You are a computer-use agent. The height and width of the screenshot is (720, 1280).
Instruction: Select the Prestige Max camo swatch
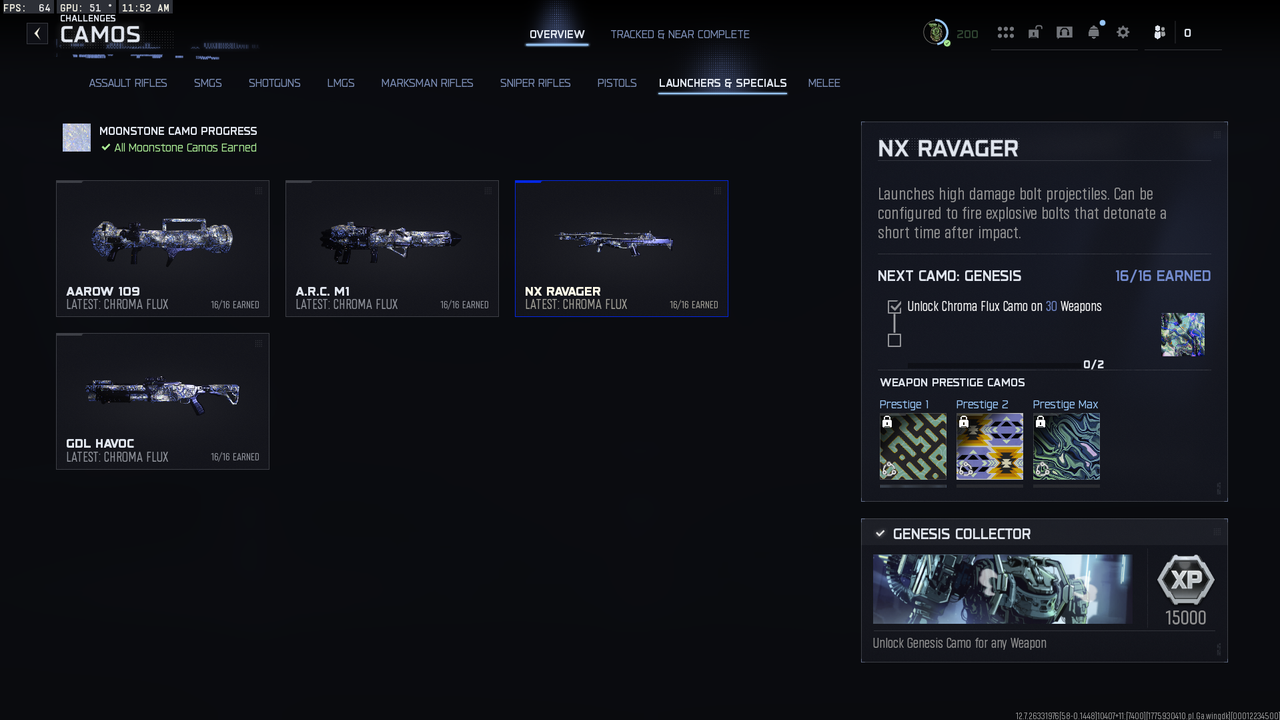point(1066,447)
